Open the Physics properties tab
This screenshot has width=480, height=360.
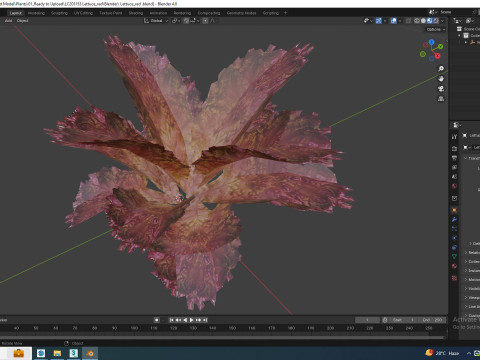tap(454, 238)
